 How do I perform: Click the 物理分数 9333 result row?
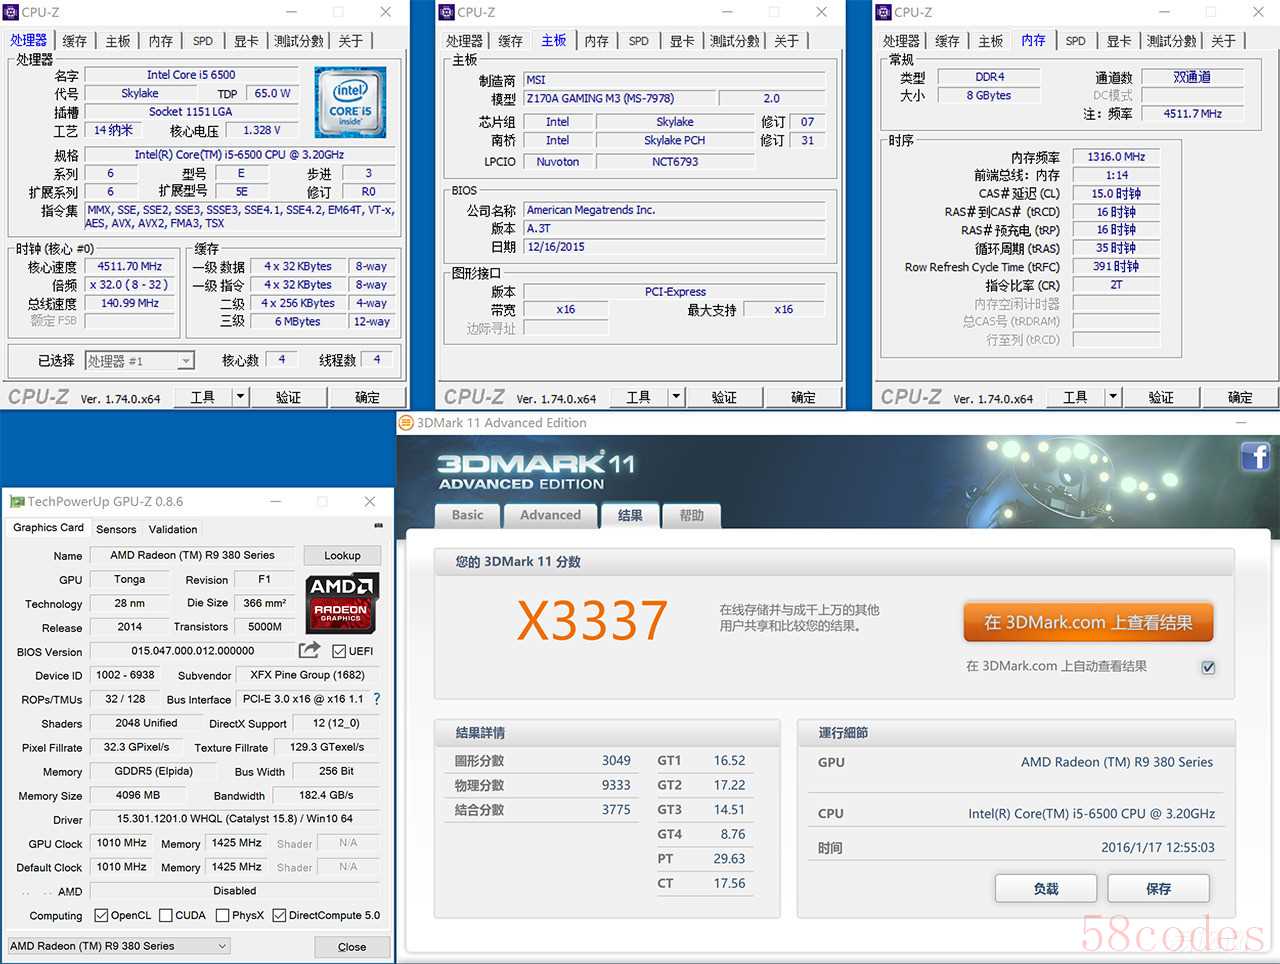tap(542, 785)
